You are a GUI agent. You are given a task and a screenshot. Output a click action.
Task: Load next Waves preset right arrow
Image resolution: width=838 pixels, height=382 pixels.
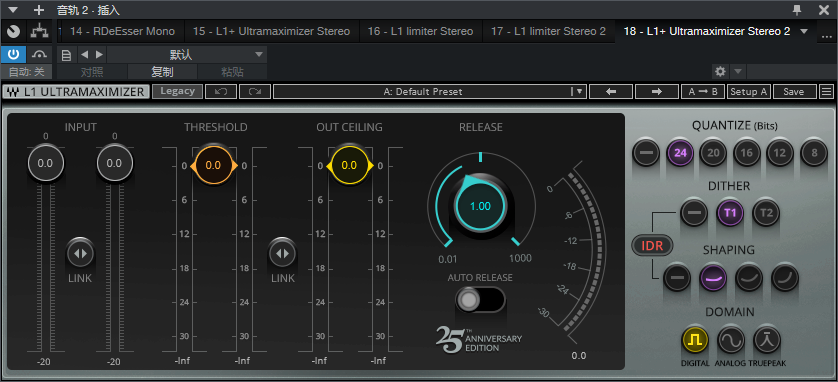pyautogui.click(x=657, y=91)
